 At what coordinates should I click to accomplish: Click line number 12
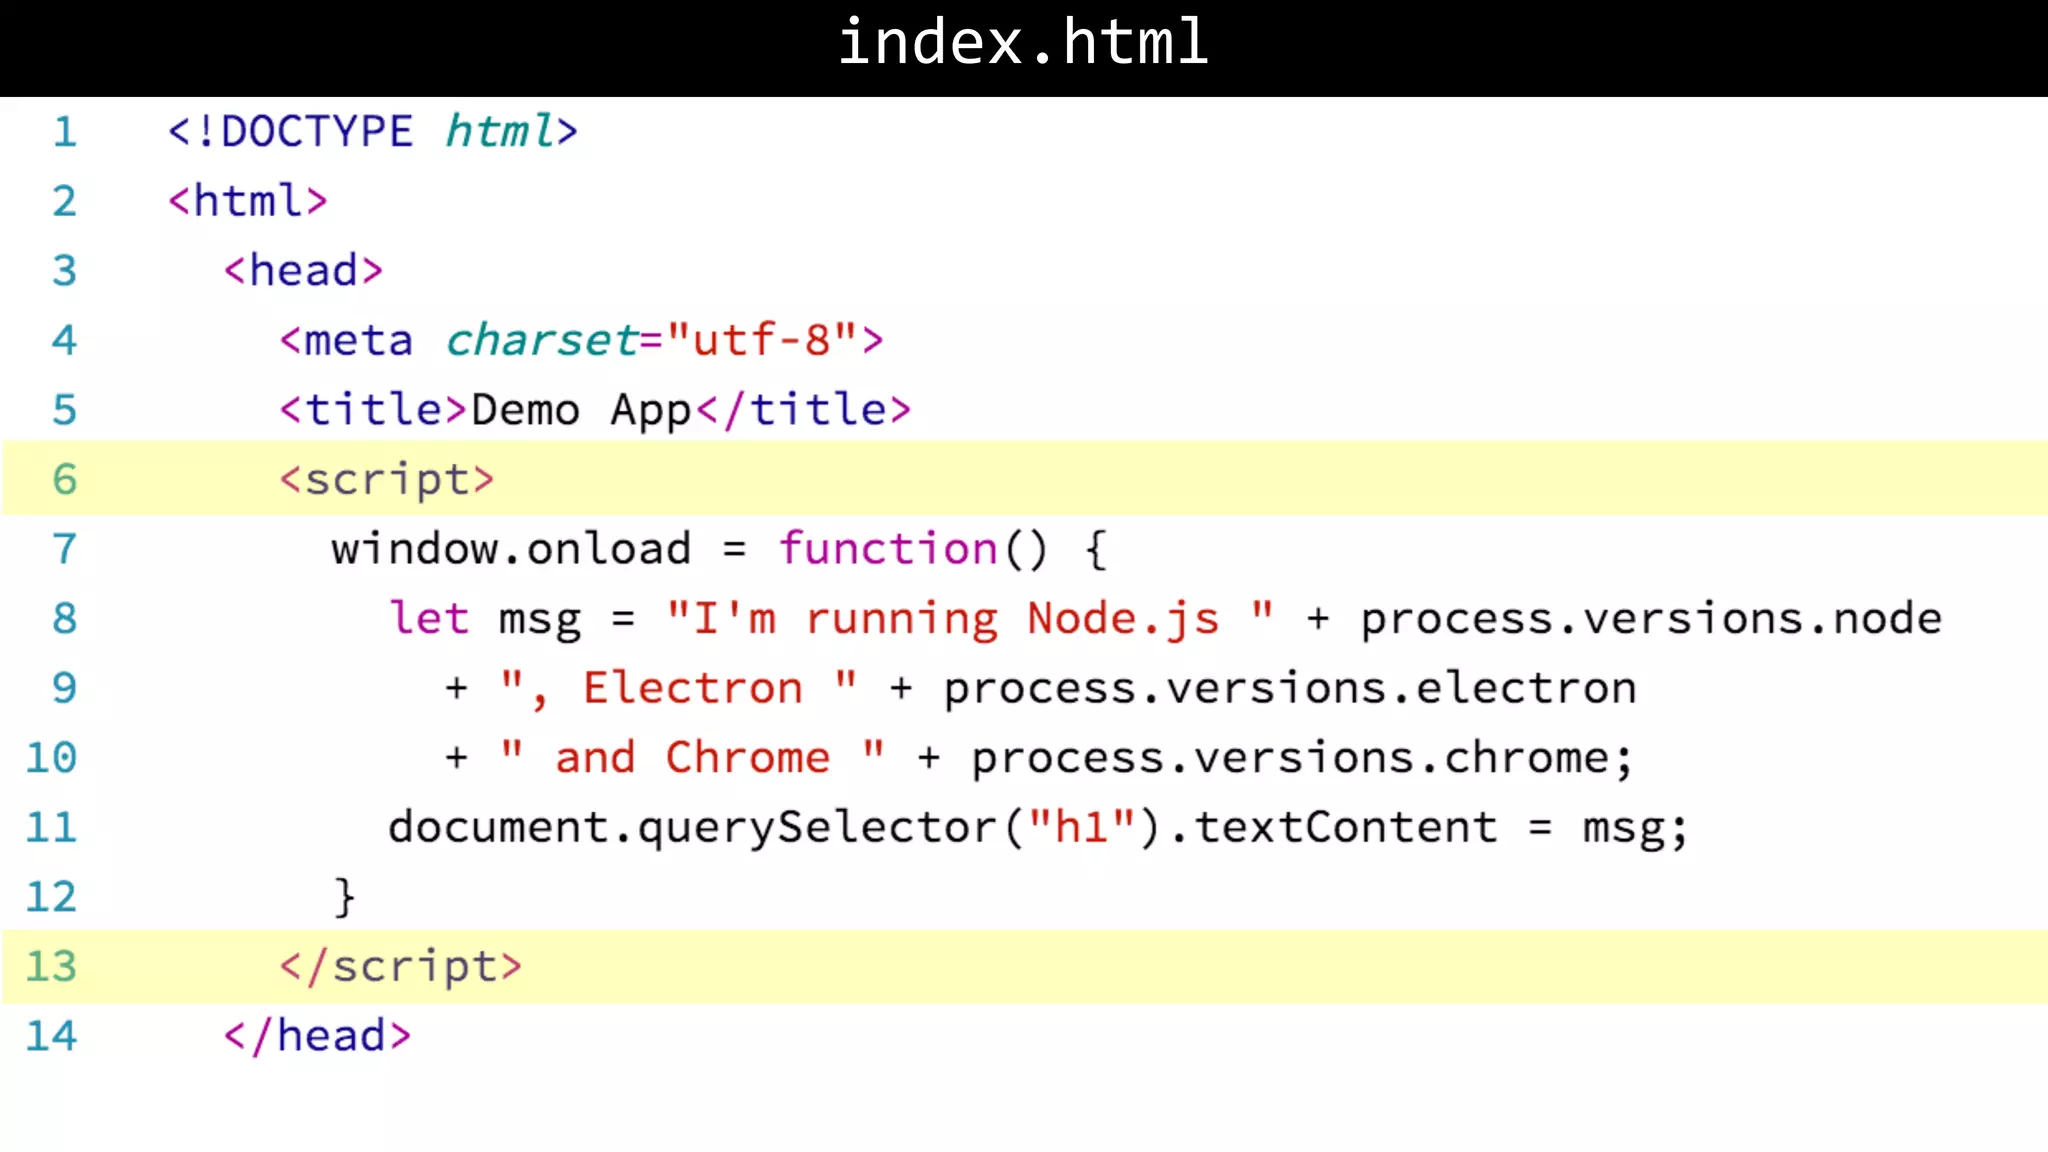point(51,896)
